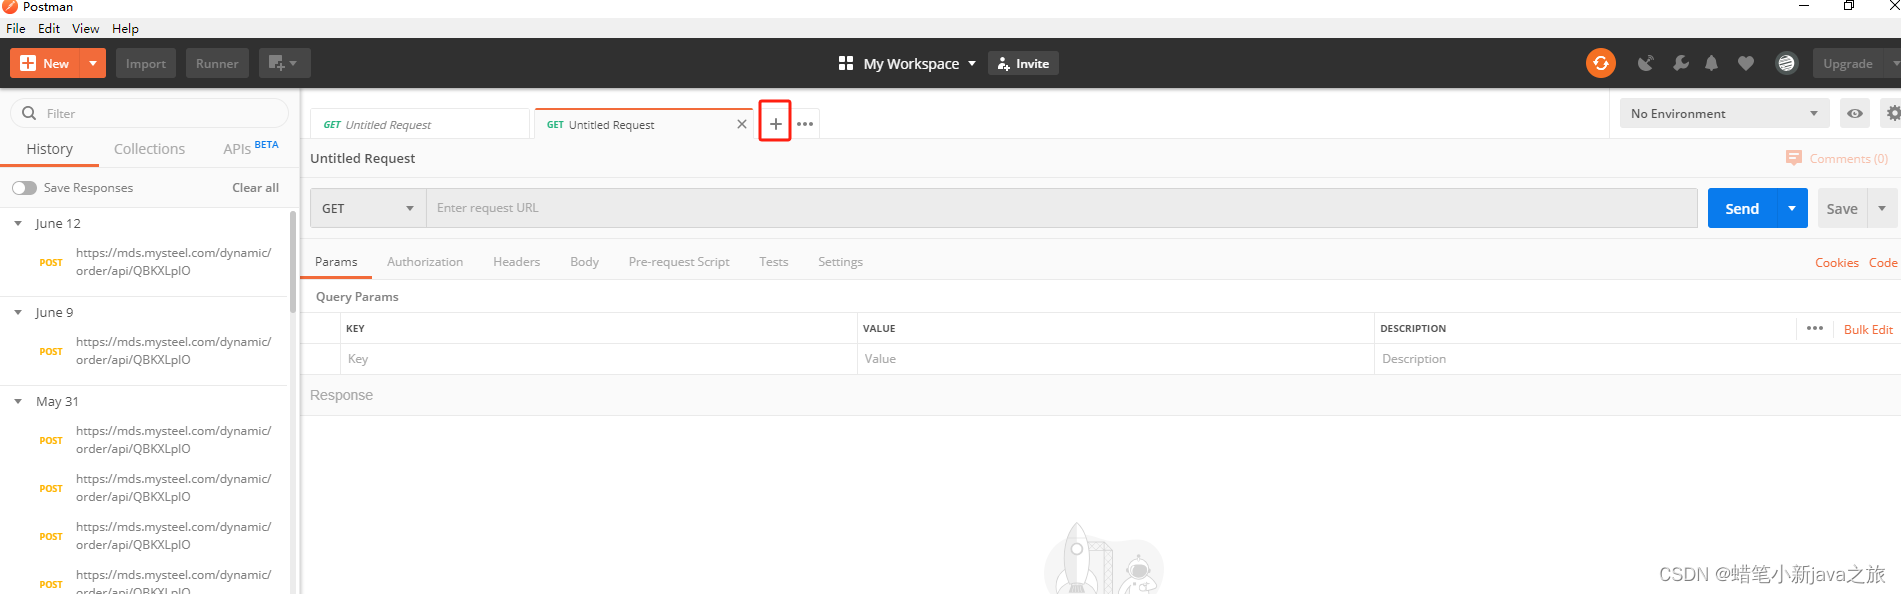Click the Runner button
The image size is (1901, 594).
[217, 63]
